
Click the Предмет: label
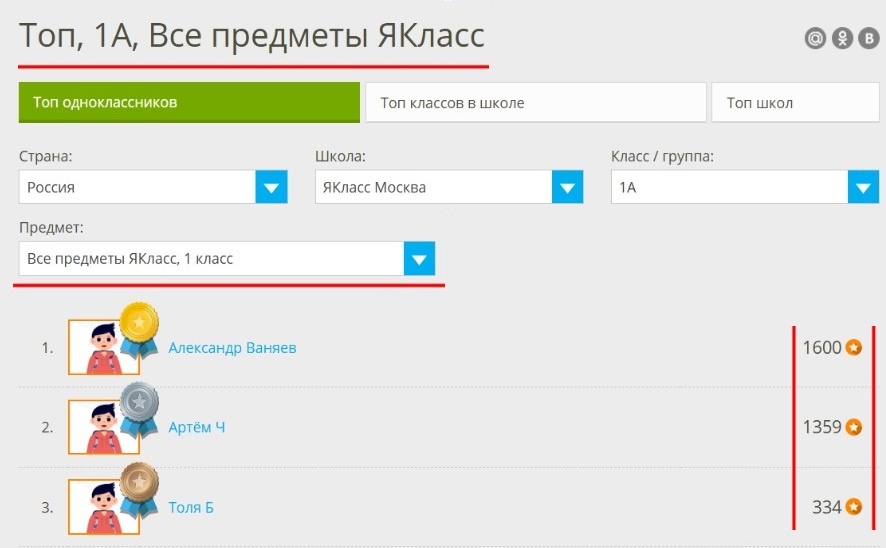pyautogui.click(x=51, y=228)
